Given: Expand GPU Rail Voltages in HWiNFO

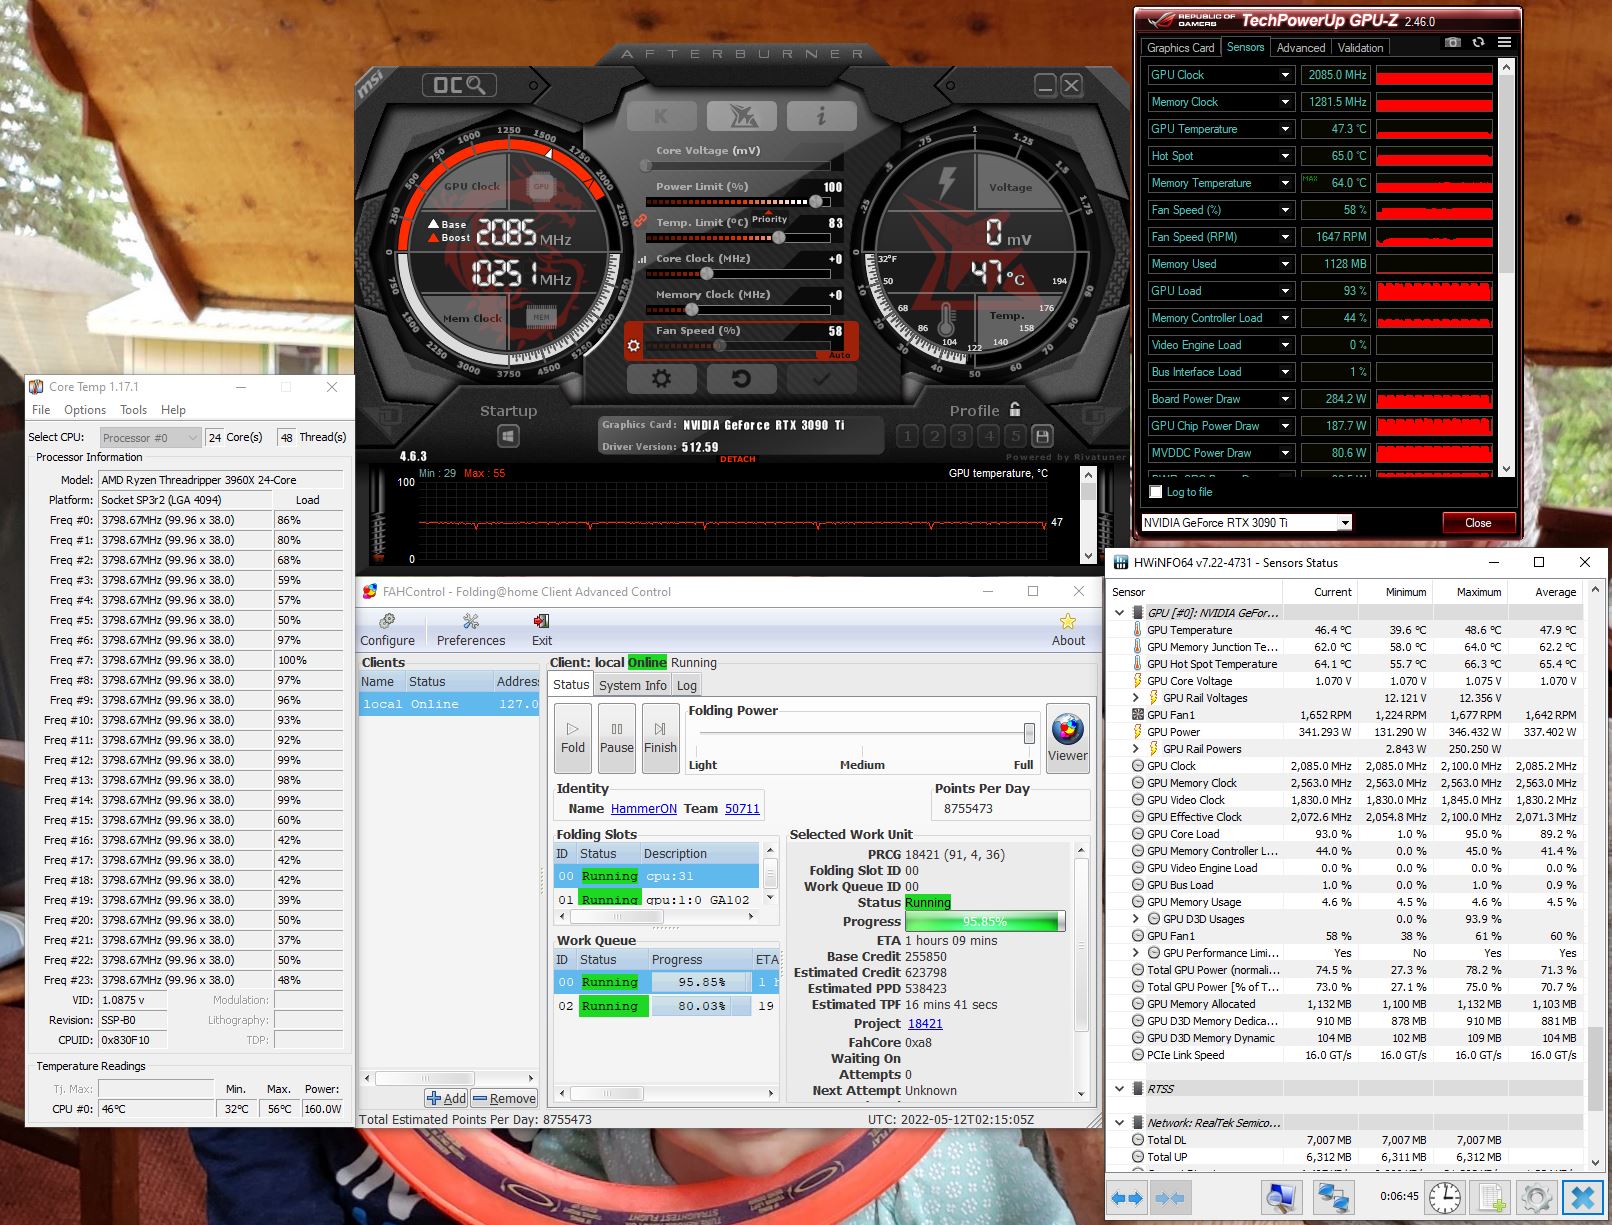Looking at the screenshot, I should (1136, 698).
